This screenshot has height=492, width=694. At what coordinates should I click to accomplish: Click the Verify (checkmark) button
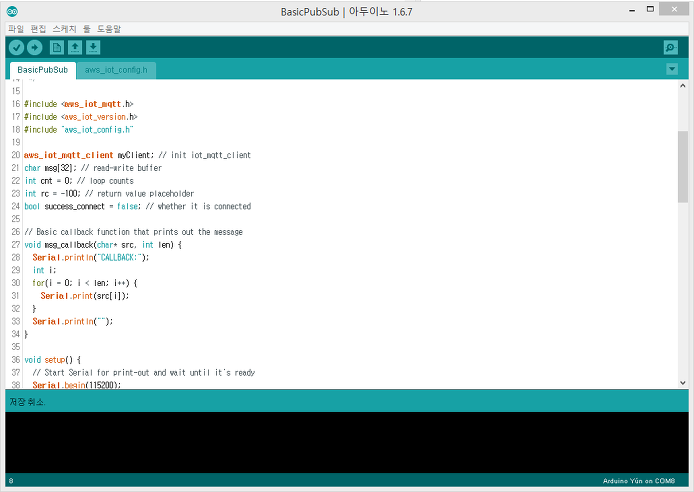(x=16, y=47)
